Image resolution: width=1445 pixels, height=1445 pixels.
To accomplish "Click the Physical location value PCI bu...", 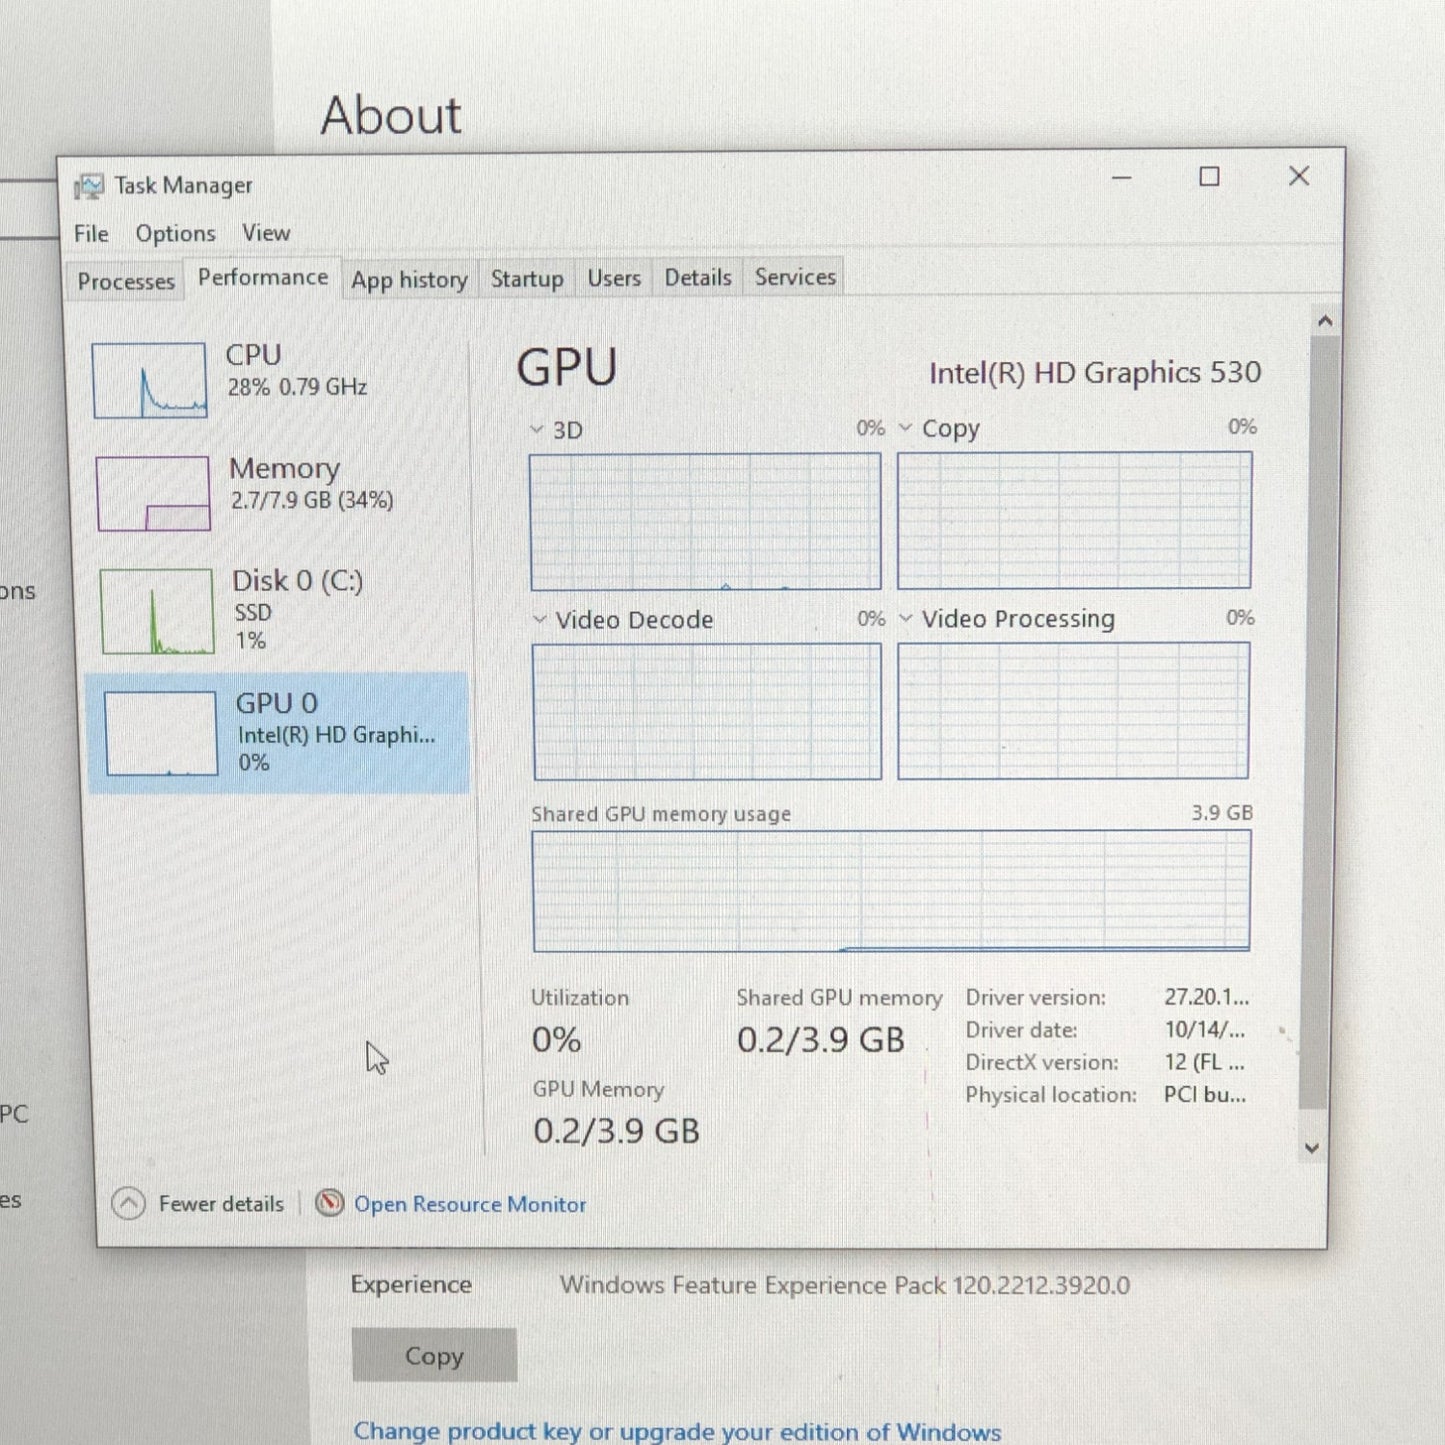I will pos(1204,1095).
